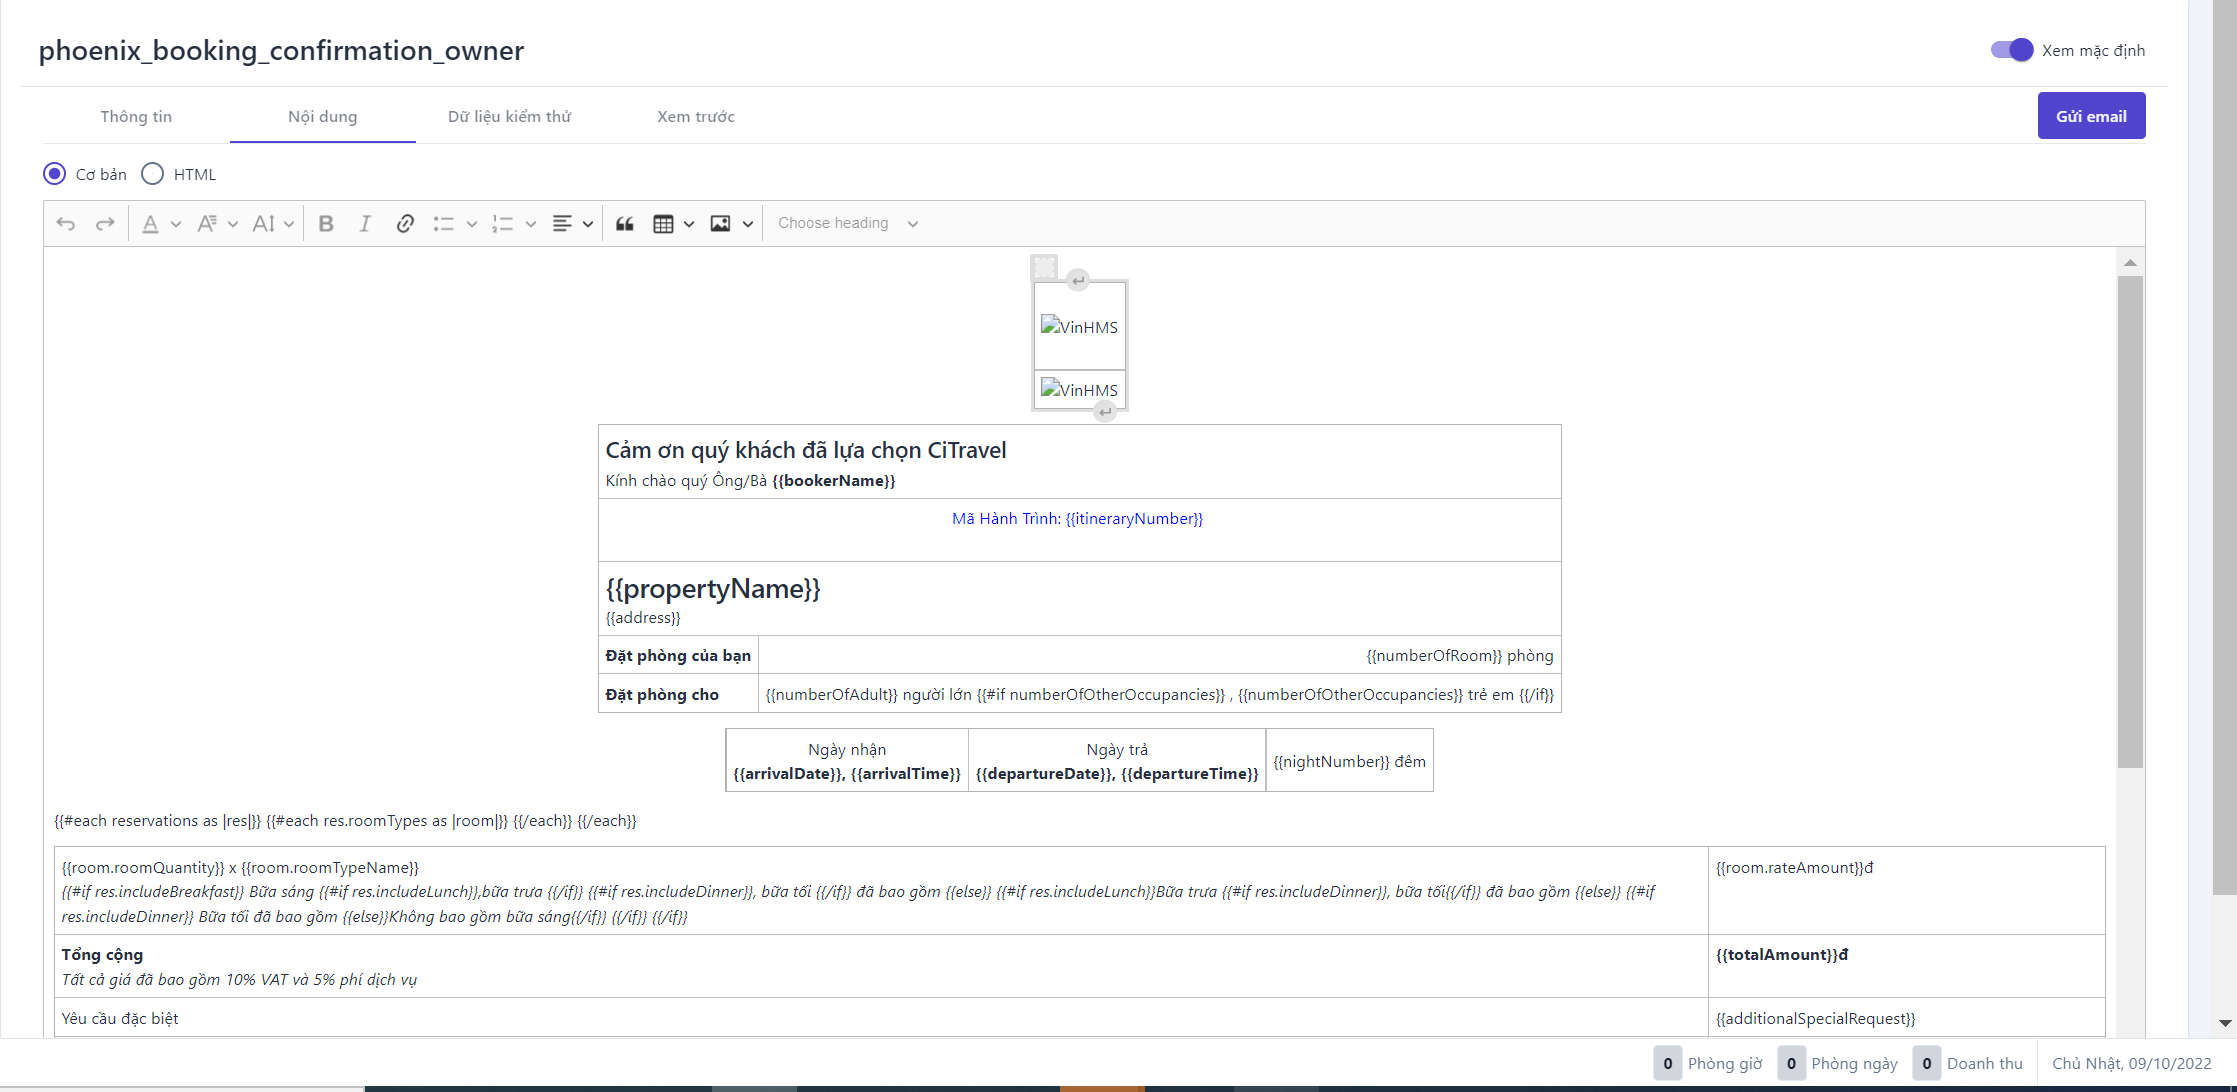Viewport: 2237px width, 1092px height.
Task: Click the Gửi email button
Action: point(2091,116)
